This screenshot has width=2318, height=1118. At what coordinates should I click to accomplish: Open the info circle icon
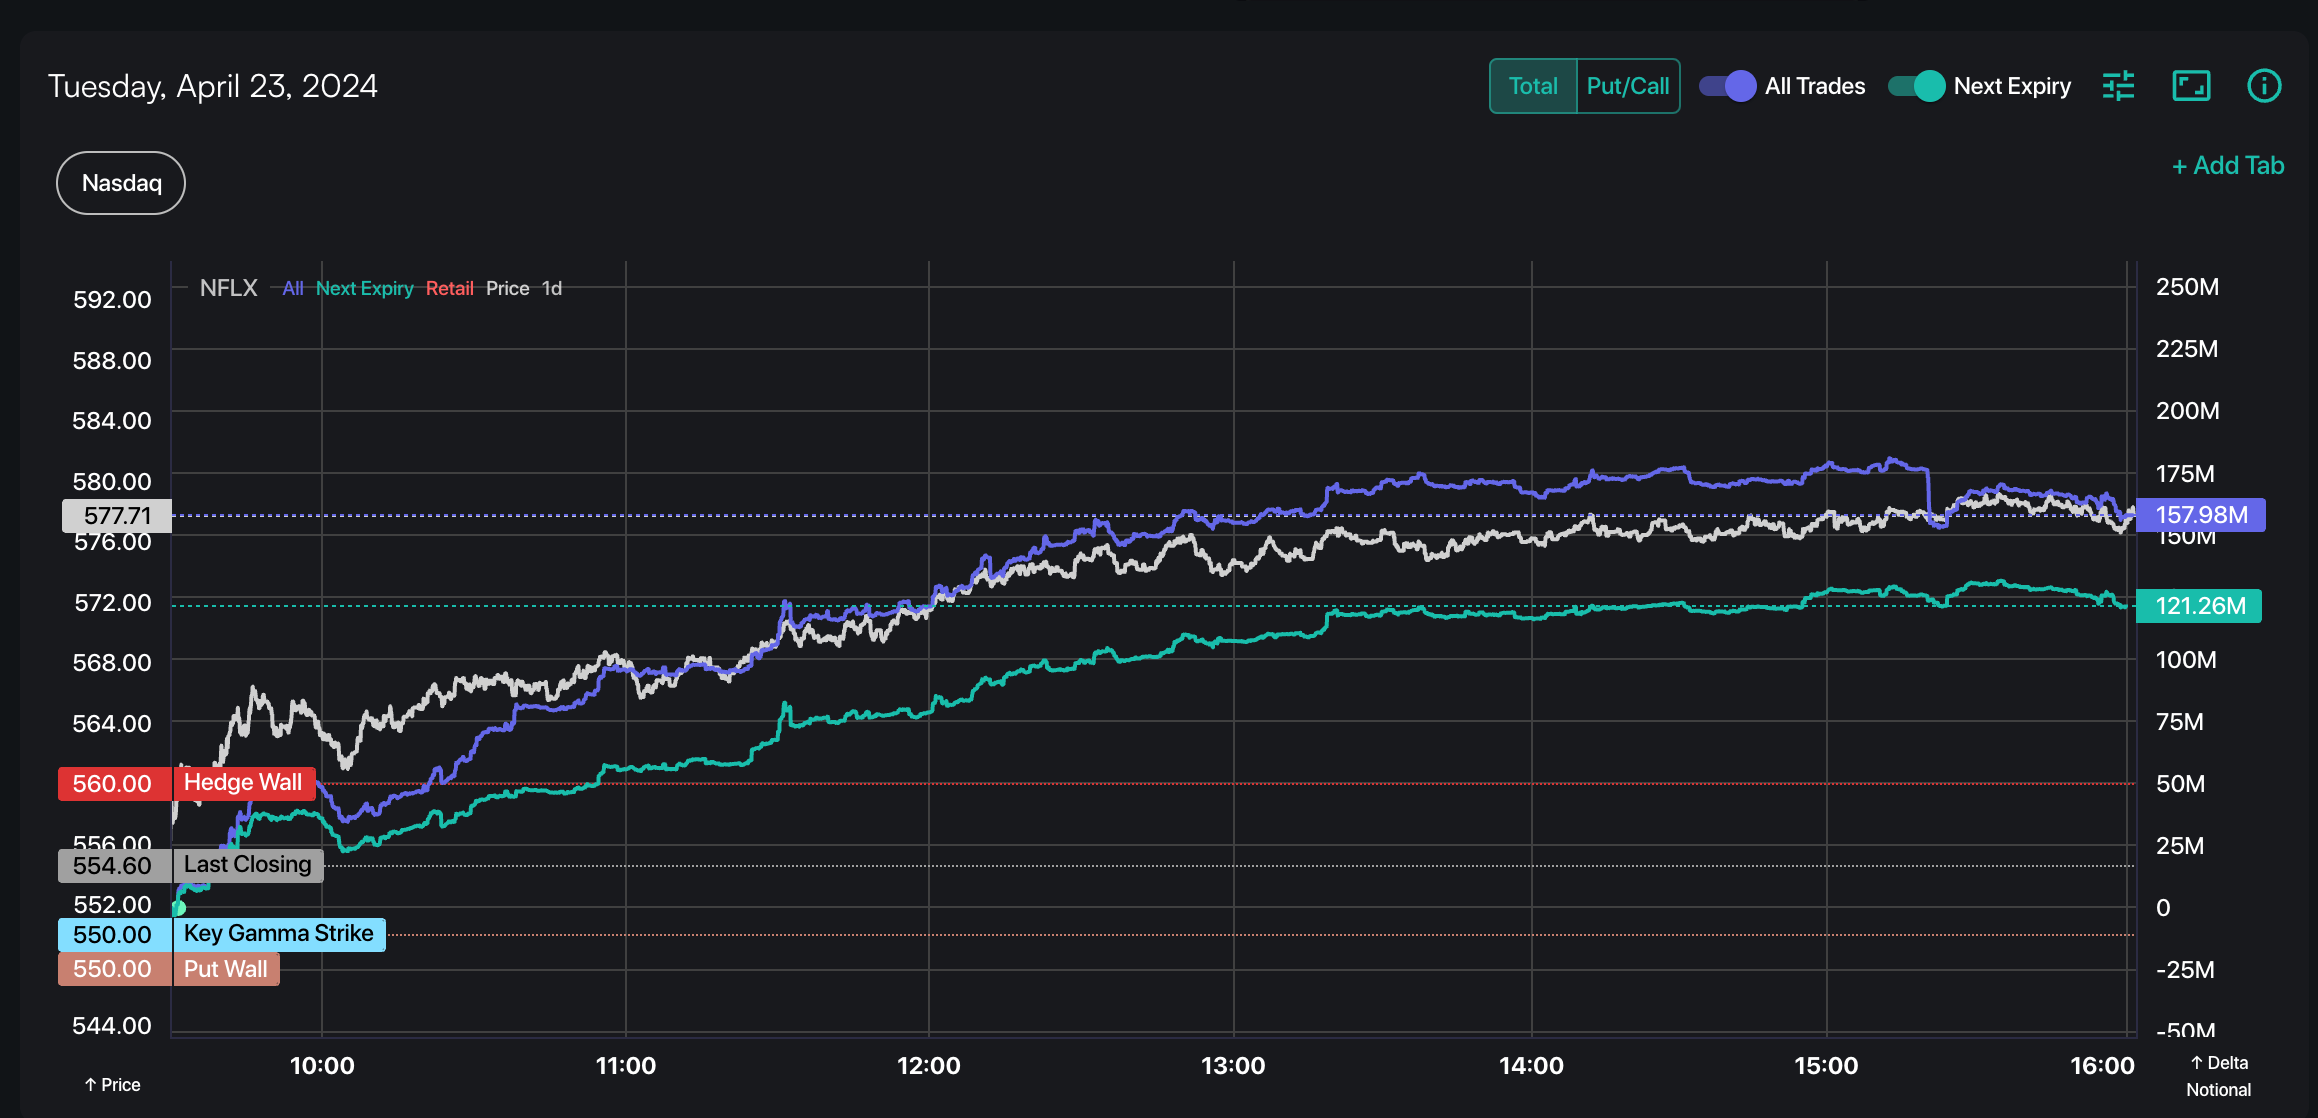click(2264, 86)
